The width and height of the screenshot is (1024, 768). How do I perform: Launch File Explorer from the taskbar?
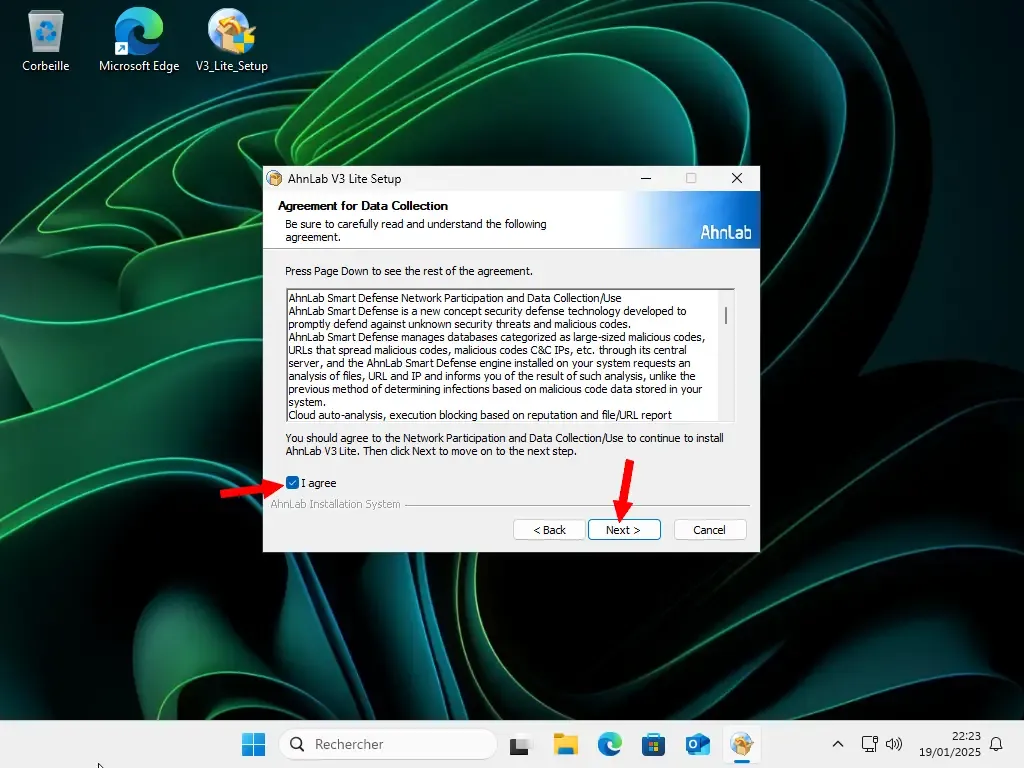pos(566,744)
